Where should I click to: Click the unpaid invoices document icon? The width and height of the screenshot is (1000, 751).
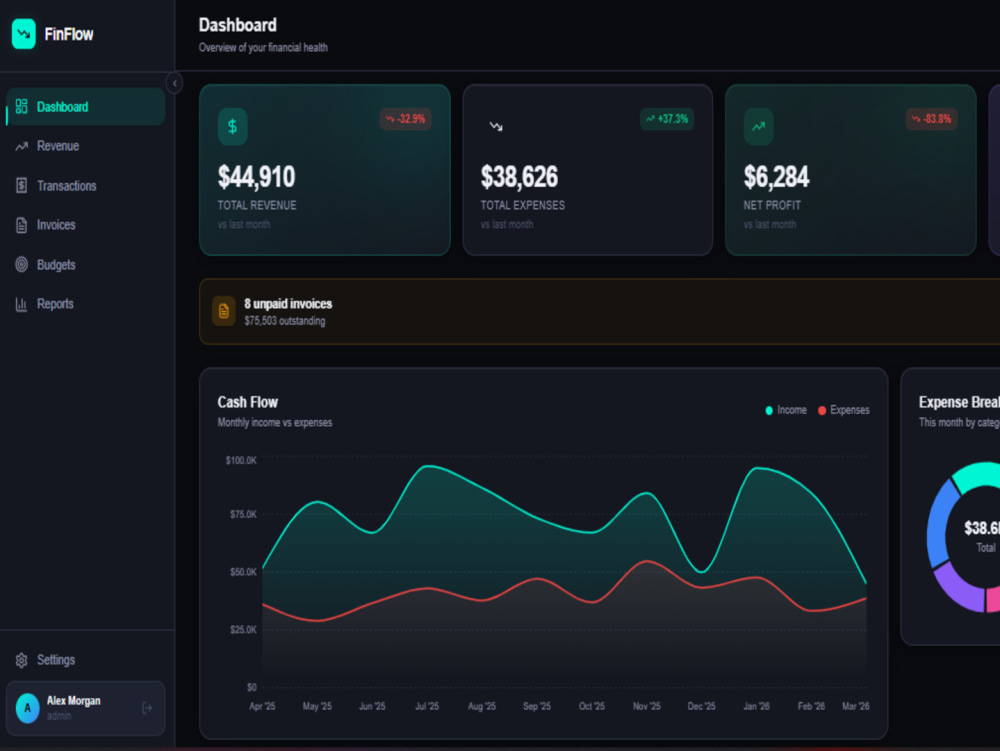[224, 311]
